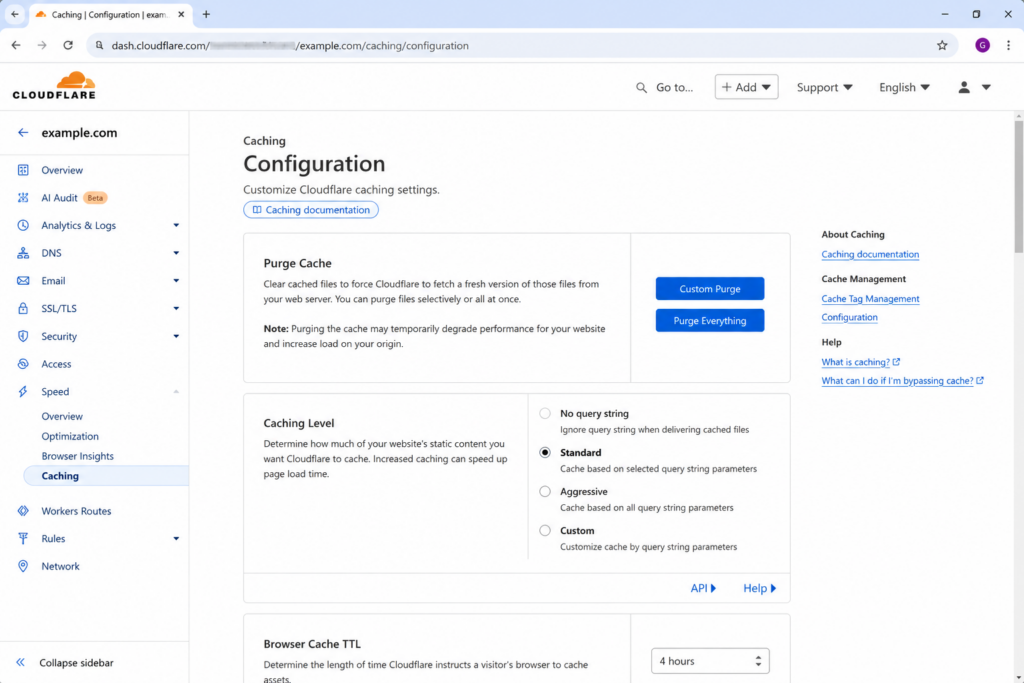Open Configuration link under Cache Management
The width and height of the screenshot is (1024, 683).
849,317
